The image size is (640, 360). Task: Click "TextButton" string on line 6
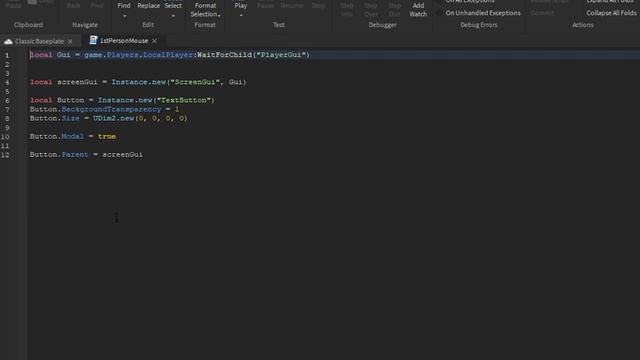tap(184, 100)
